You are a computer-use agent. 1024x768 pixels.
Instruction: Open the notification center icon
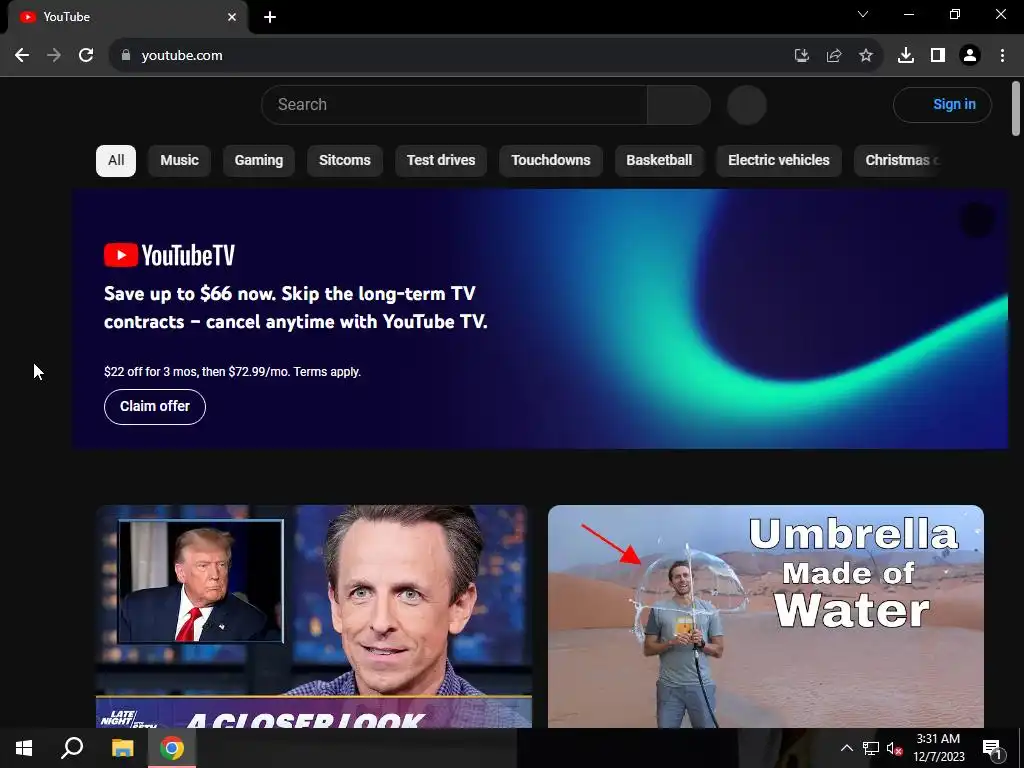coord(993,748)
